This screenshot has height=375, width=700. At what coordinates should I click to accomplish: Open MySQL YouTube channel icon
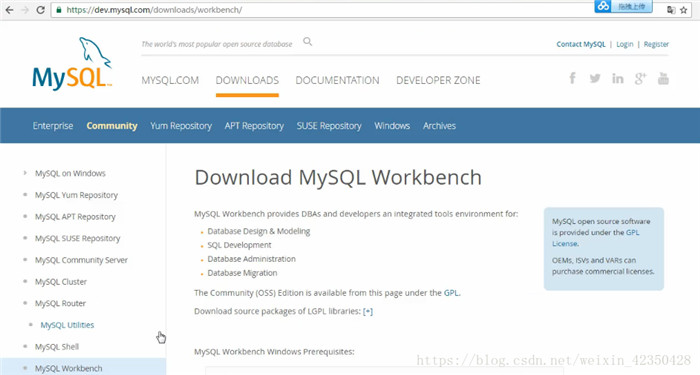click(663, 79)
